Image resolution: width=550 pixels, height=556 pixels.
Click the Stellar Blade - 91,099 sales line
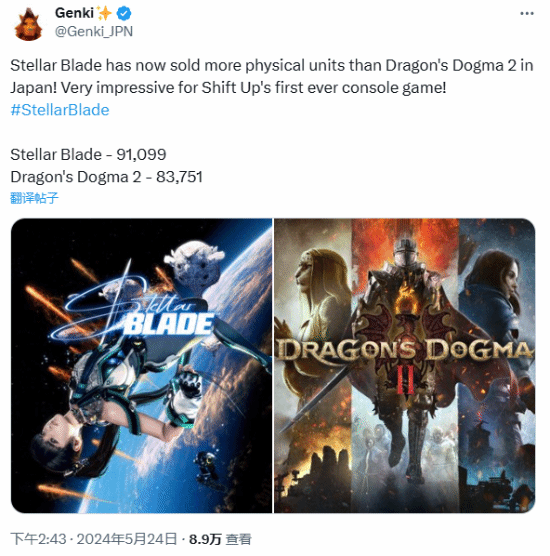[88, 155]
